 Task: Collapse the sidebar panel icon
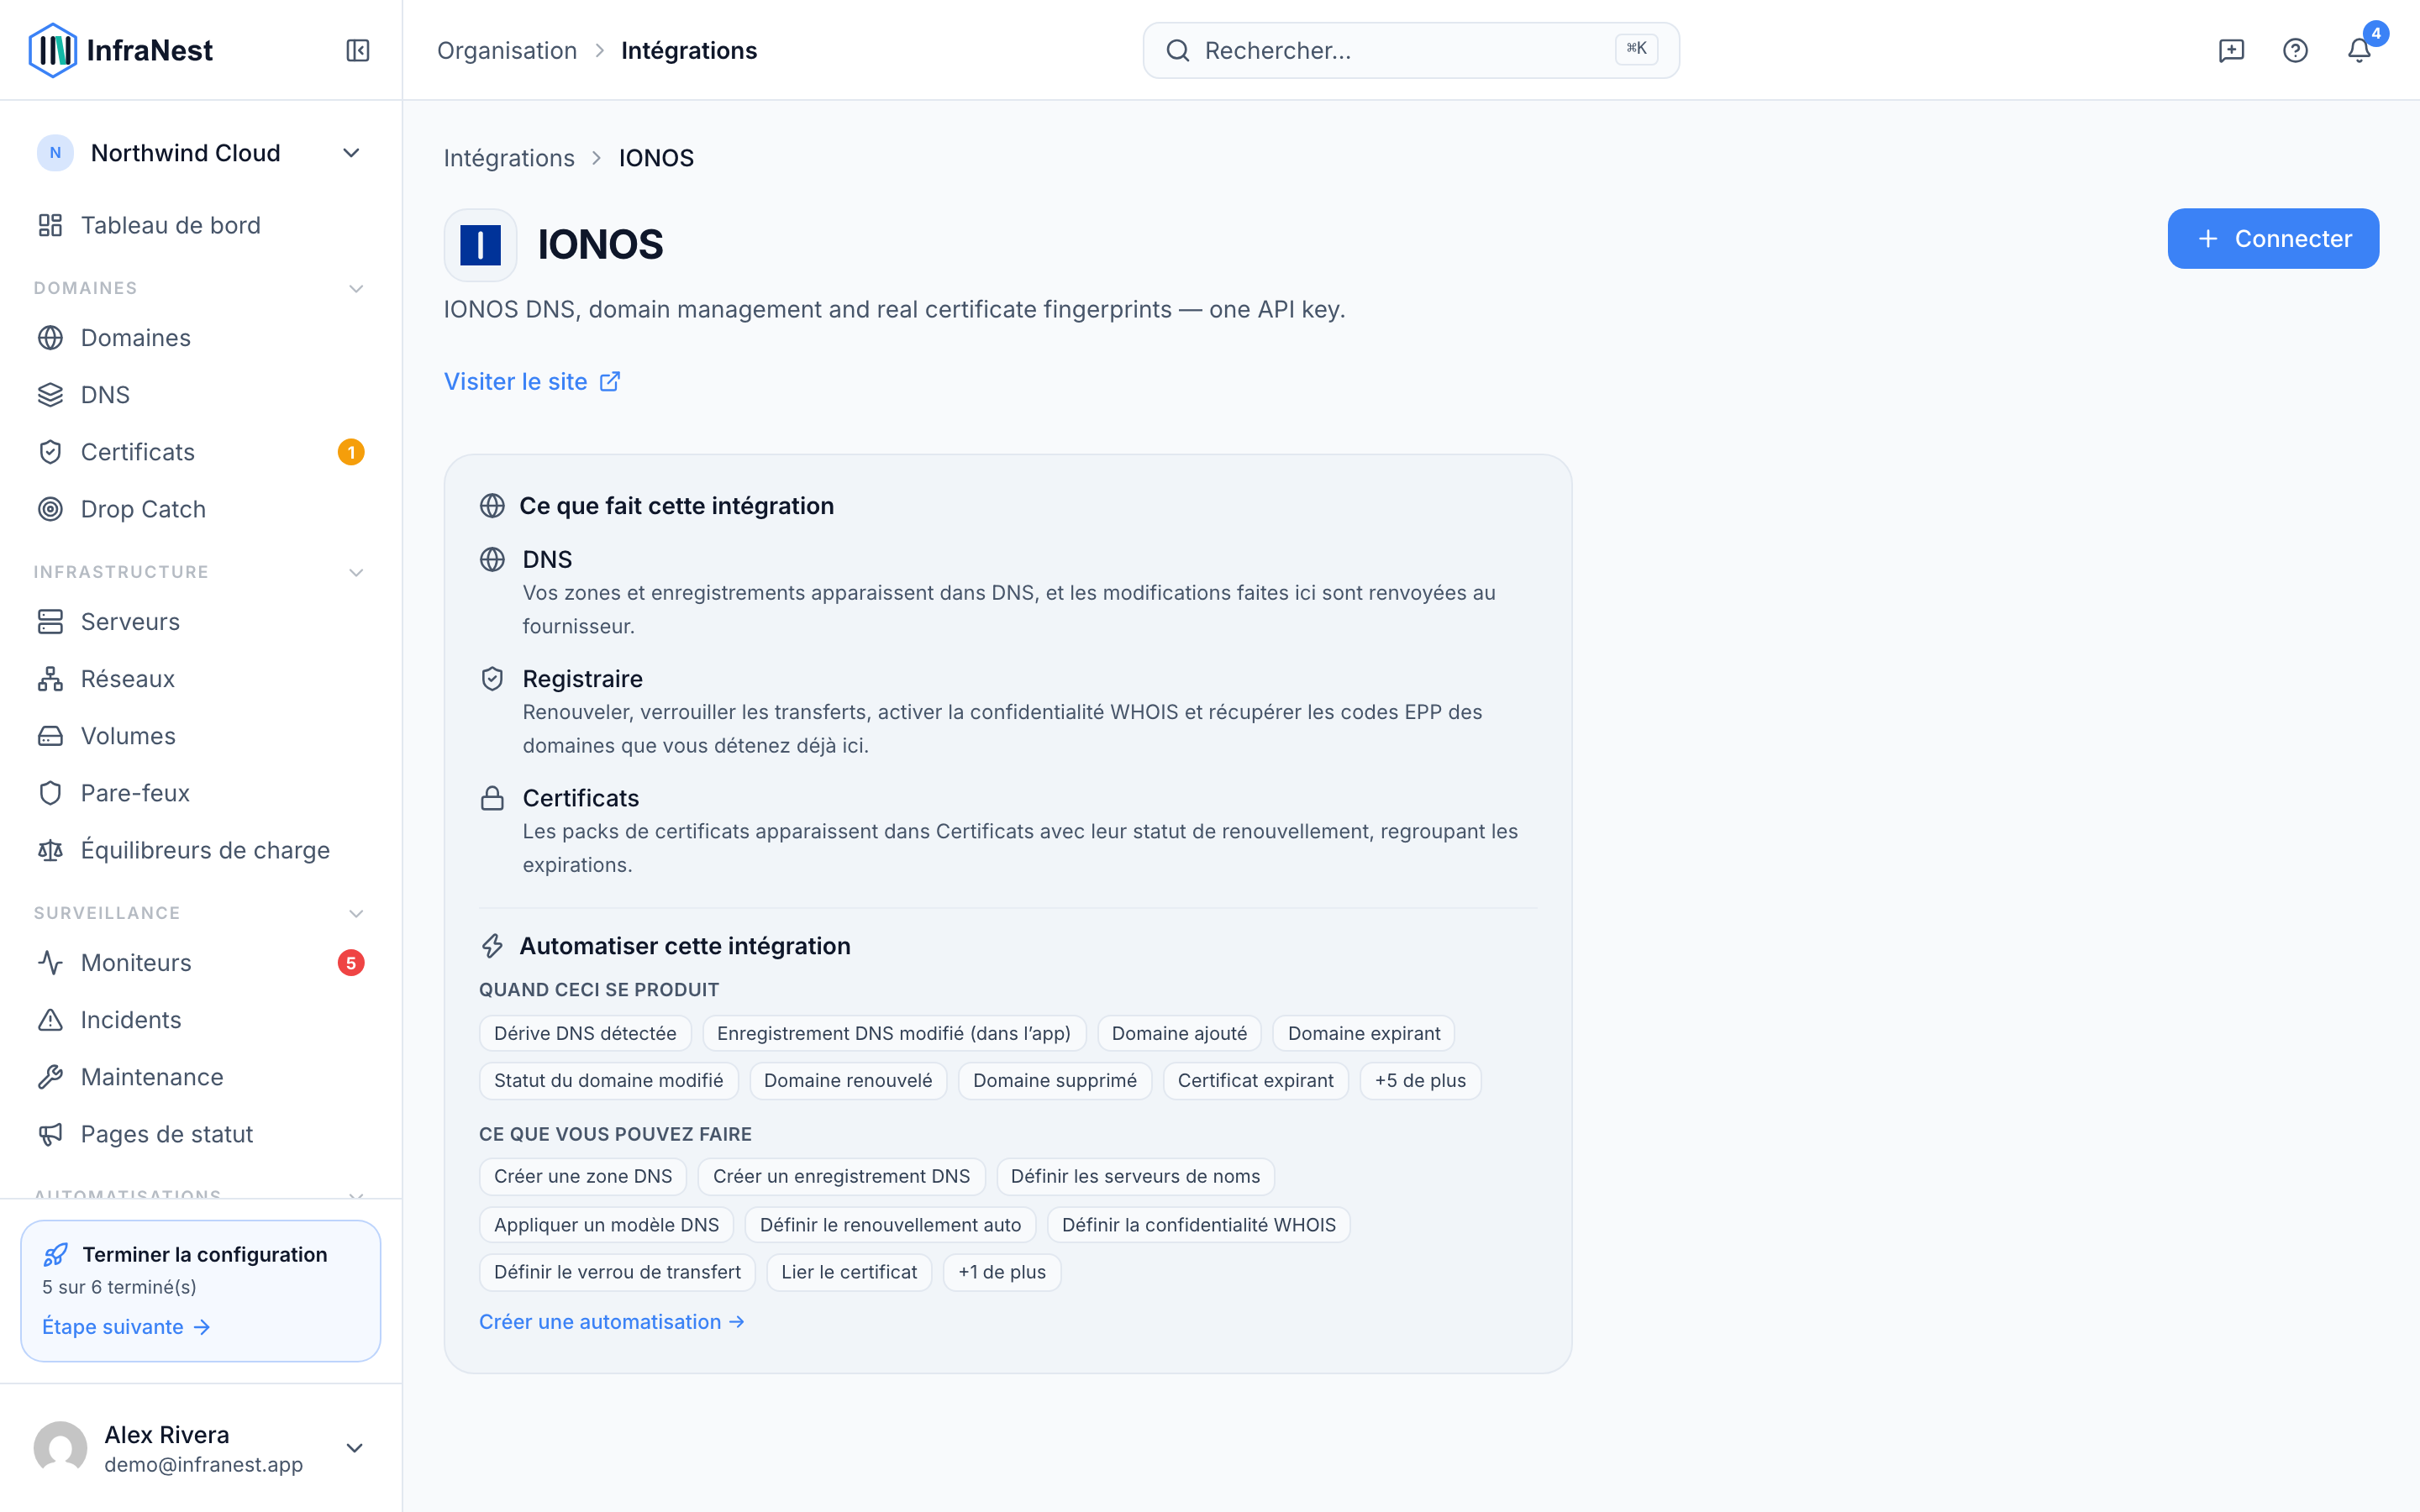click(357, 50)
